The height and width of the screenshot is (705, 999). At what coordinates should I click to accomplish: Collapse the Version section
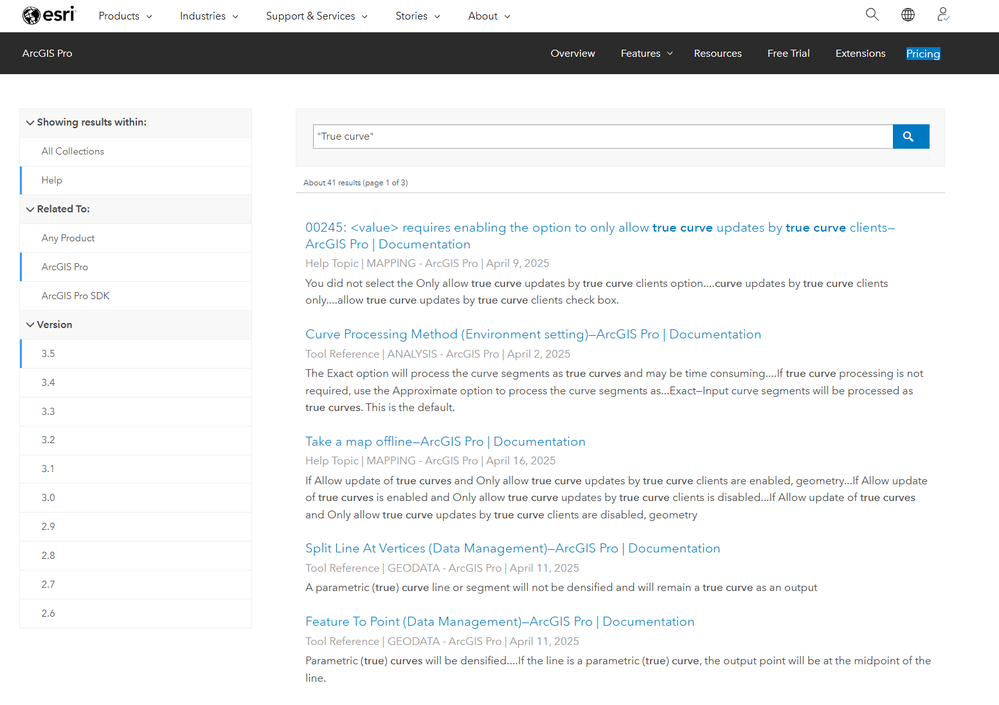coord(136,325)
